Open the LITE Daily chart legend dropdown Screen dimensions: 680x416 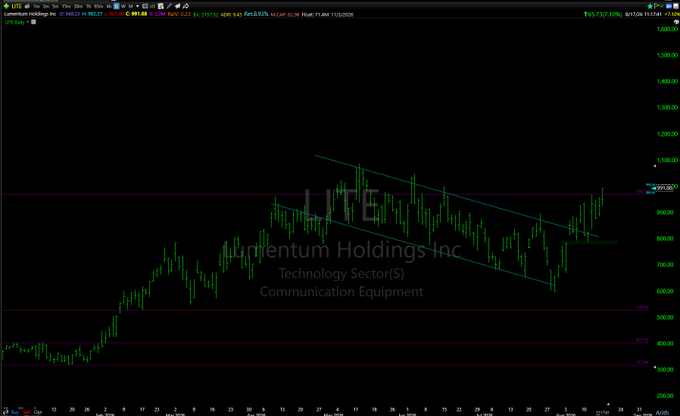point(28,22)
